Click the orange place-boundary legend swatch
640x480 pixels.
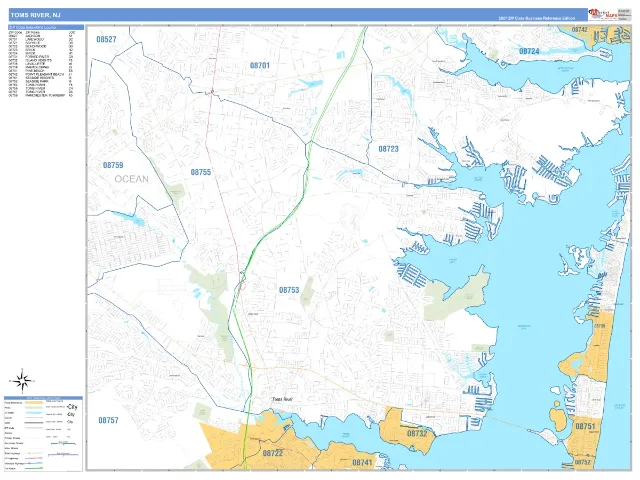click(33, 402)
